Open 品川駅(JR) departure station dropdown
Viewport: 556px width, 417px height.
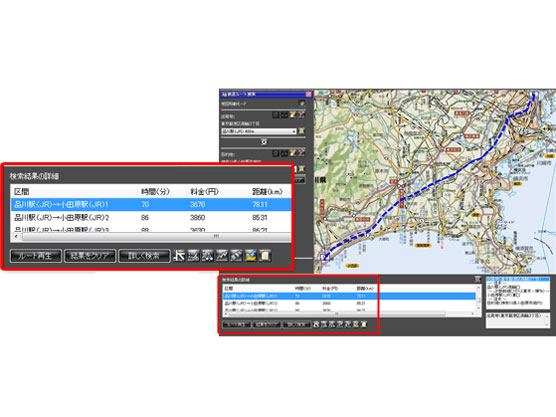[258, 131]
